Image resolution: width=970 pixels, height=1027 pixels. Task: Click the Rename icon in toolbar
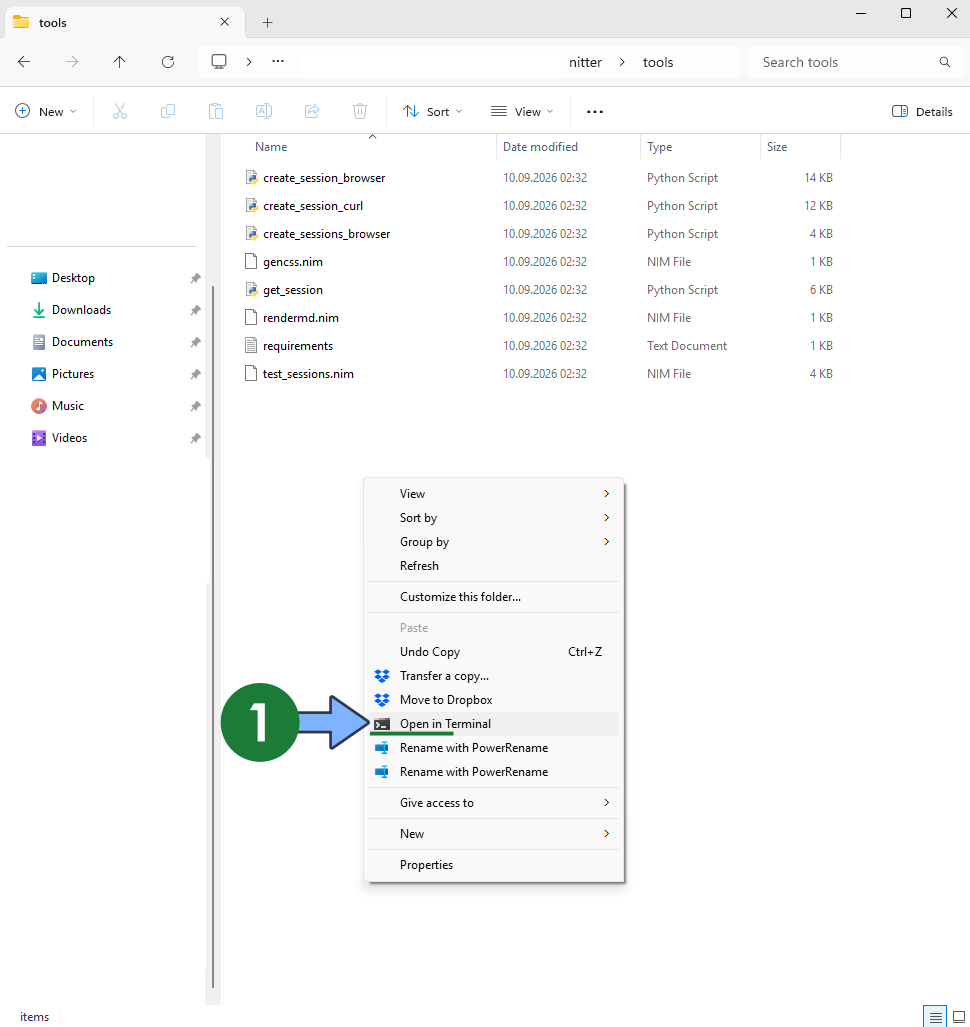(264, 111)
